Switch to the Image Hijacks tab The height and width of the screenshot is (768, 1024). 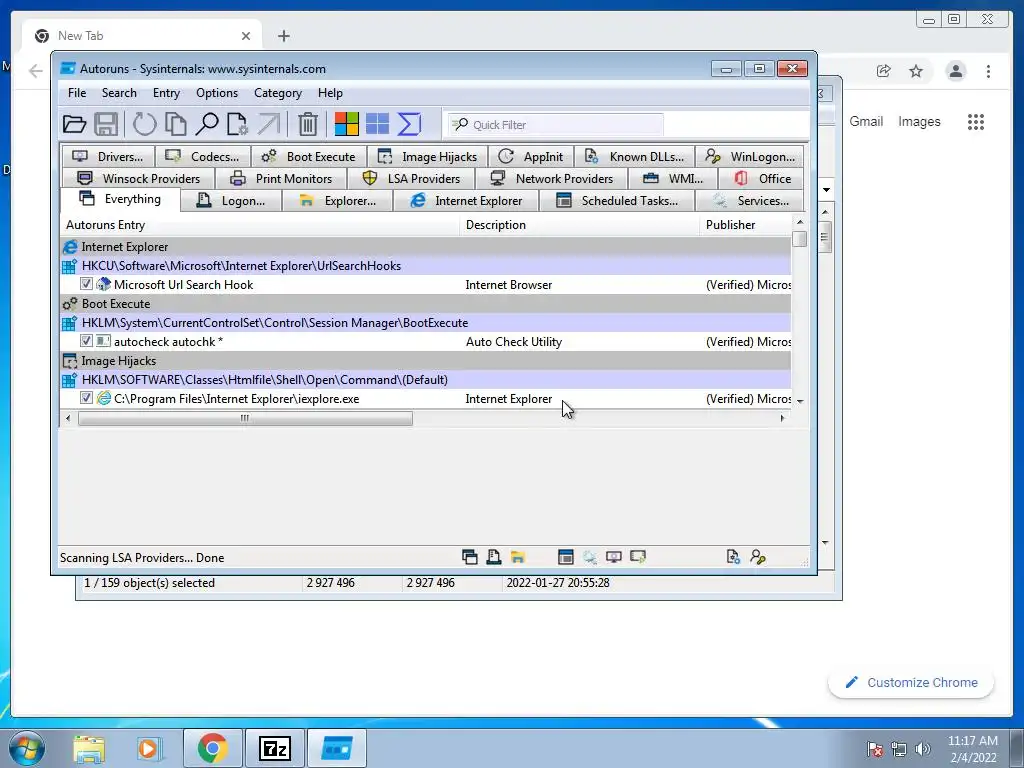pos(428,157)
